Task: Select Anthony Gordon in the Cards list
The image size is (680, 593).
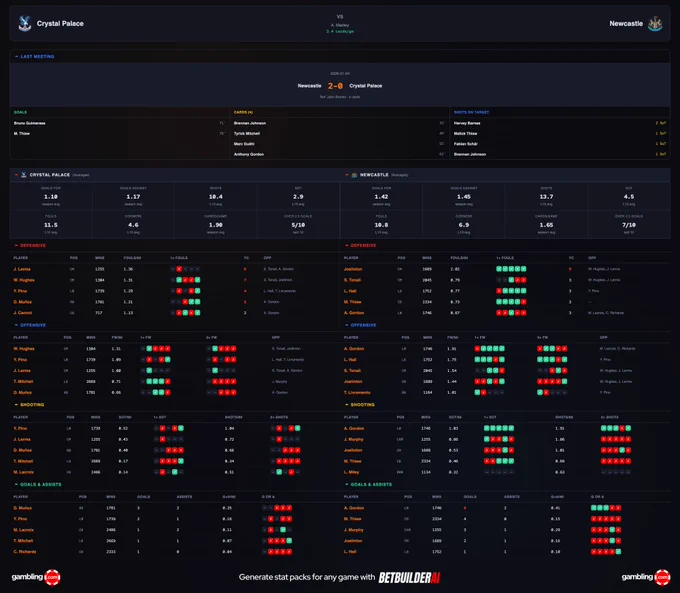Action: (x=248, y=154)
